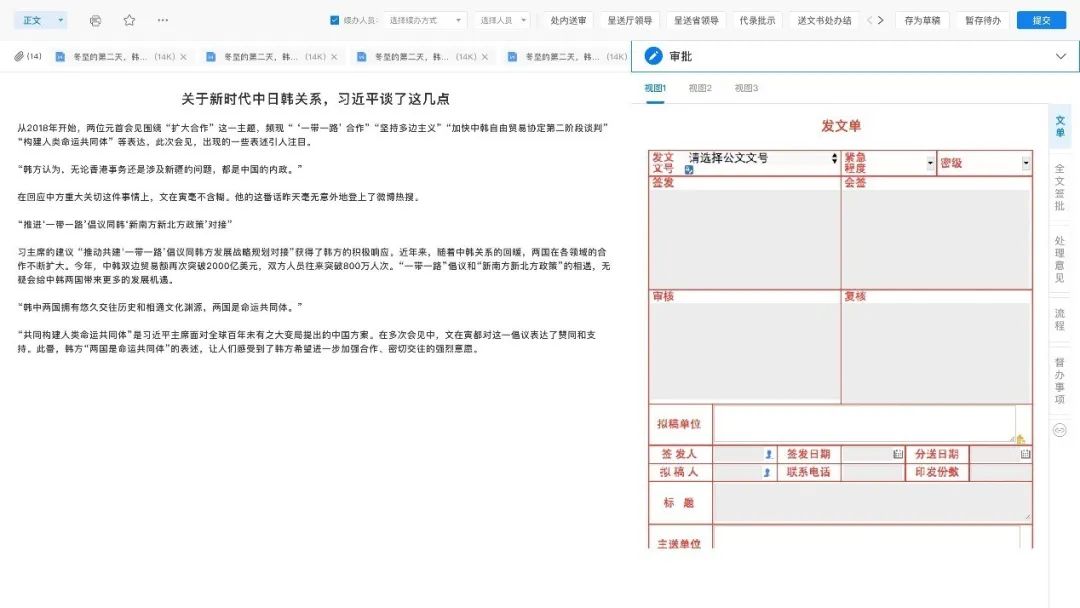Click the 处内送审 button
1080x608 pixels.
[x=568, y=21]
